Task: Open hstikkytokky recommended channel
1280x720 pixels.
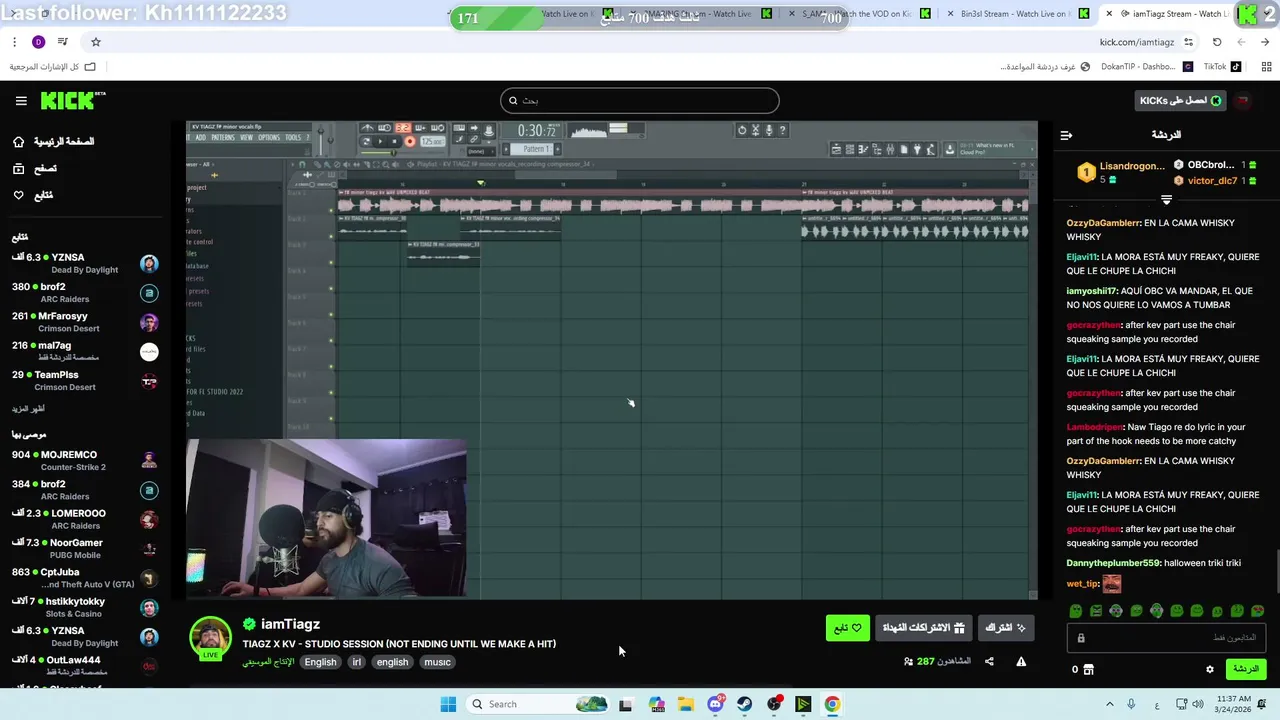Action: (85, 607)
